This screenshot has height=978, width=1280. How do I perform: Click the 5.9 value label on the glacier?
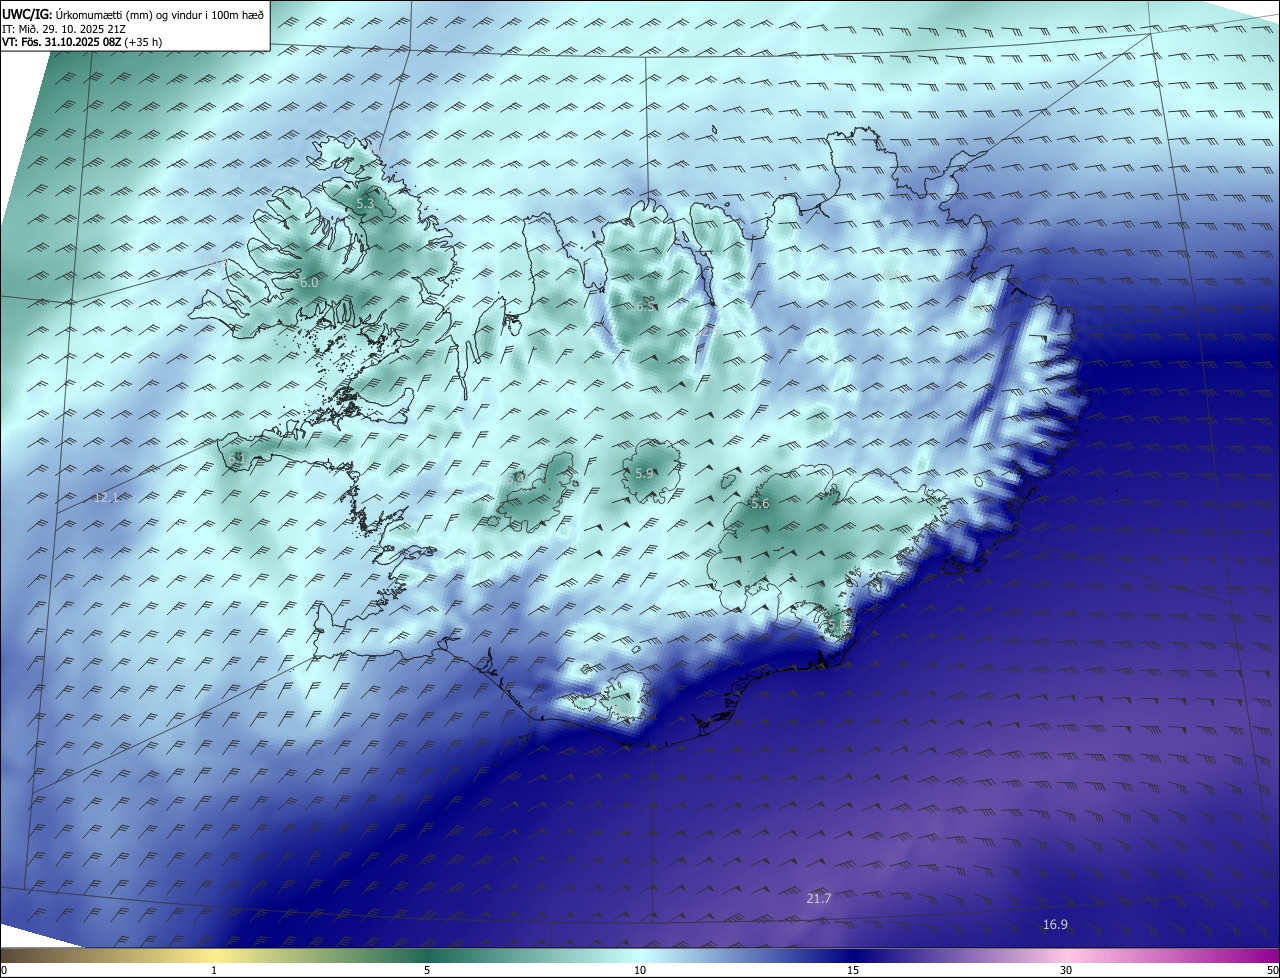click(x=644, y=473)
